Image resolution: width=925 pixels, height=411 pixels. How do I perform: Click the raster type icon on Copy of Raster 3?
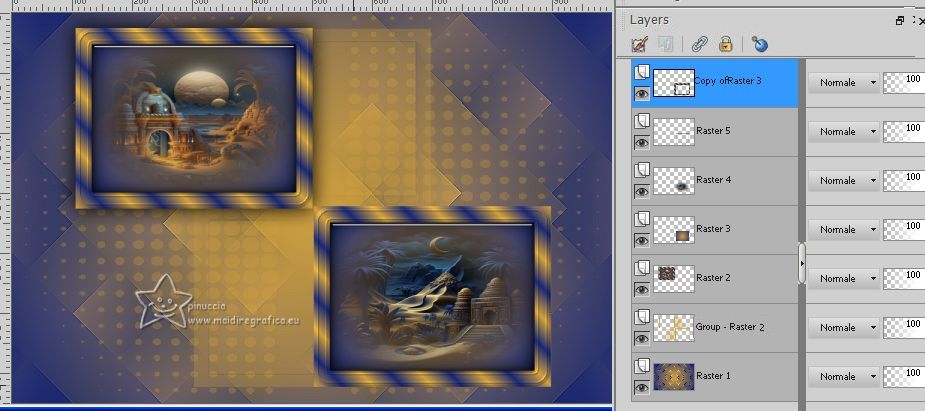tap(642, 72)
